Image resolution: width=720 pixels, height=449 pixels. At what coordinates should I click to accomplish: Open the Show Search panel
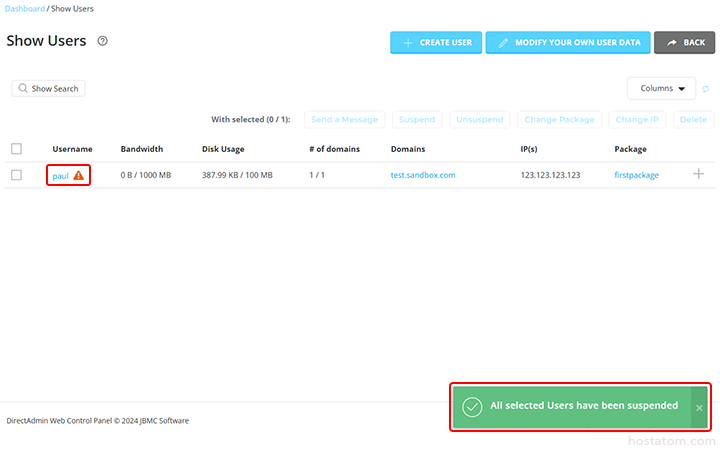(x=48, y=89)
